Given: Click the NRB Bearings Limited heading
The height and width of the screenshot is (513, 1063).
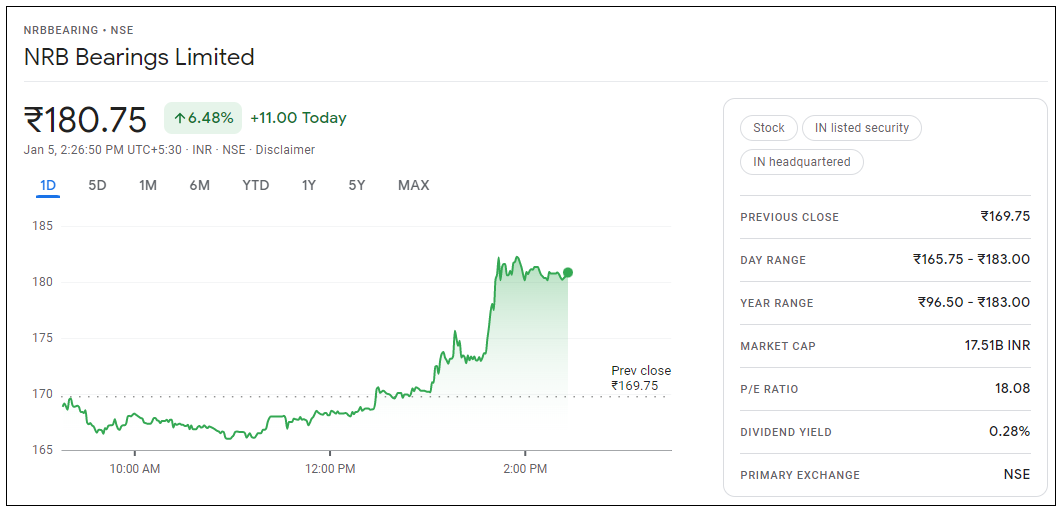Looking at the screenshot, I should (139, 57).
